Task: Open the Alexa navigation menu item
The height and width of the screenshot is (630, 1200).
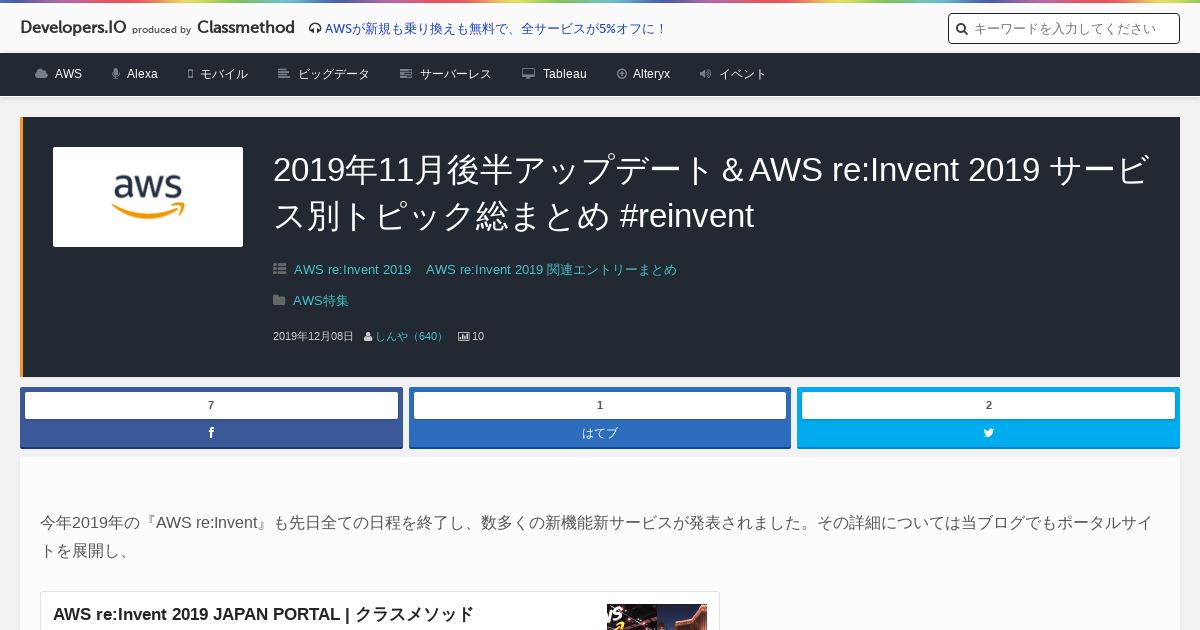Action: [142, 74]
